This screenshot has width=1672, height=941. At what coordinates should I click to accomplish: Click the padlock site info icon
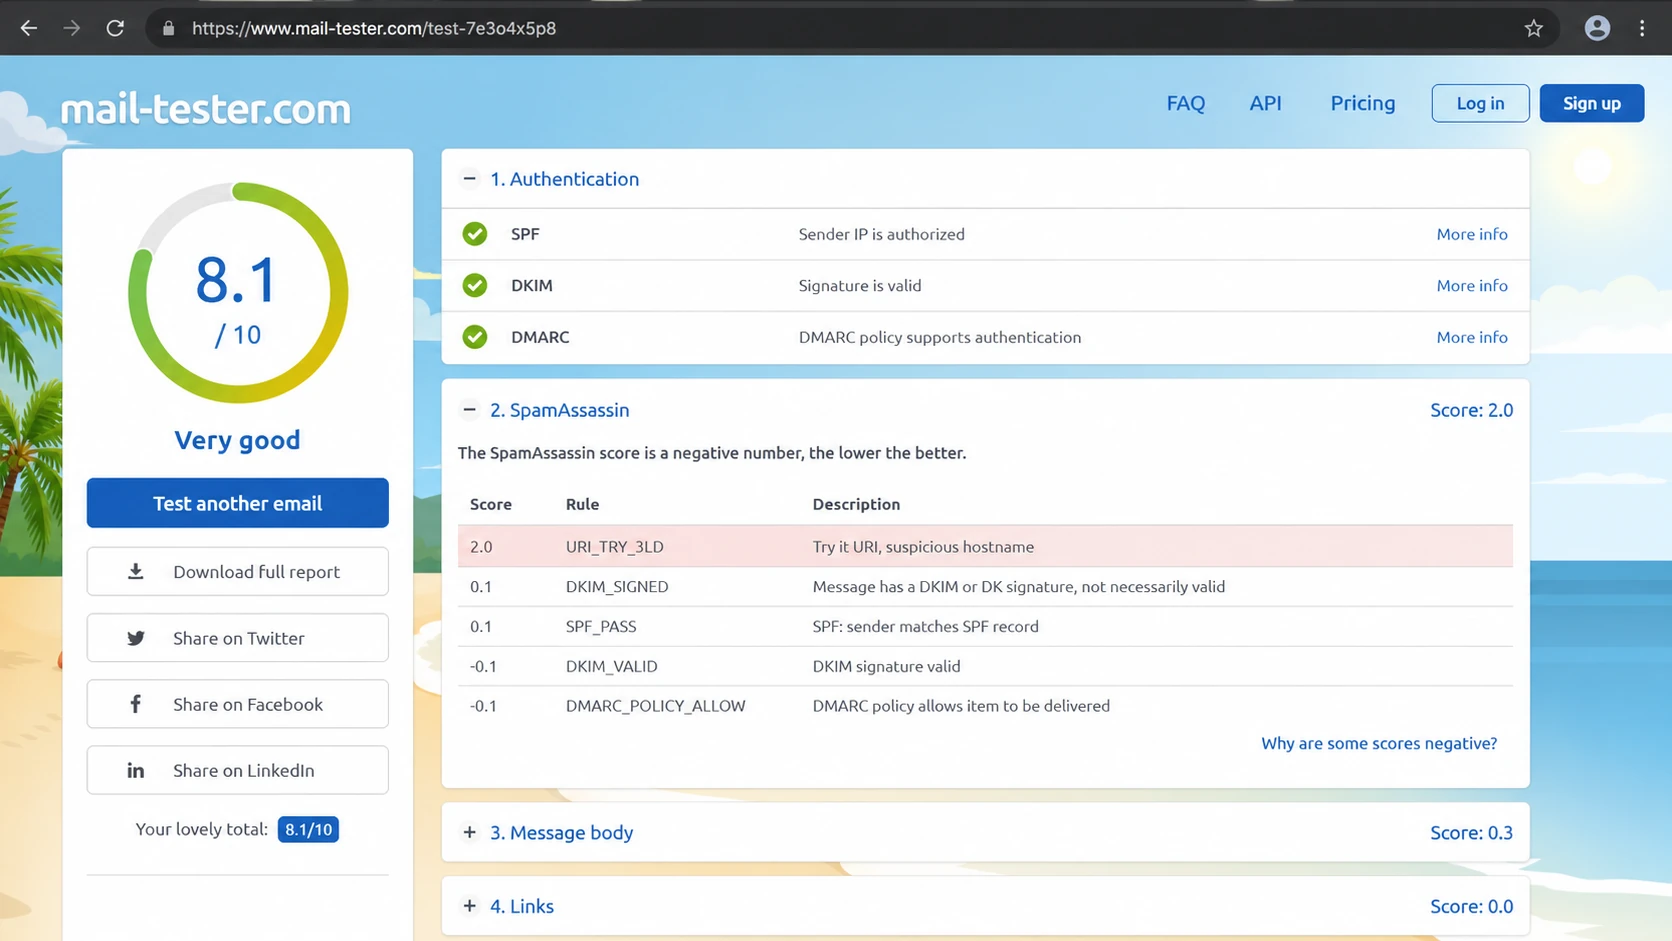pyautogui.click(x=168, y=28)
